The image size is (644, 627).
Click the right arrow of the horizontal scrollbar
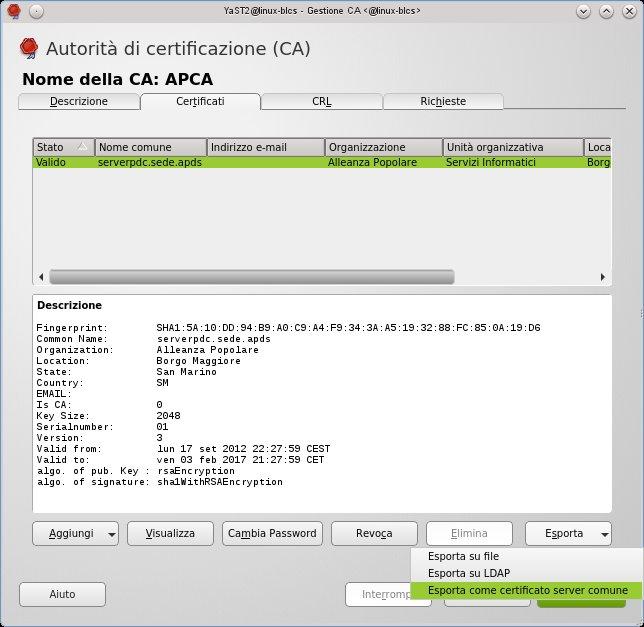coord(603,277)
